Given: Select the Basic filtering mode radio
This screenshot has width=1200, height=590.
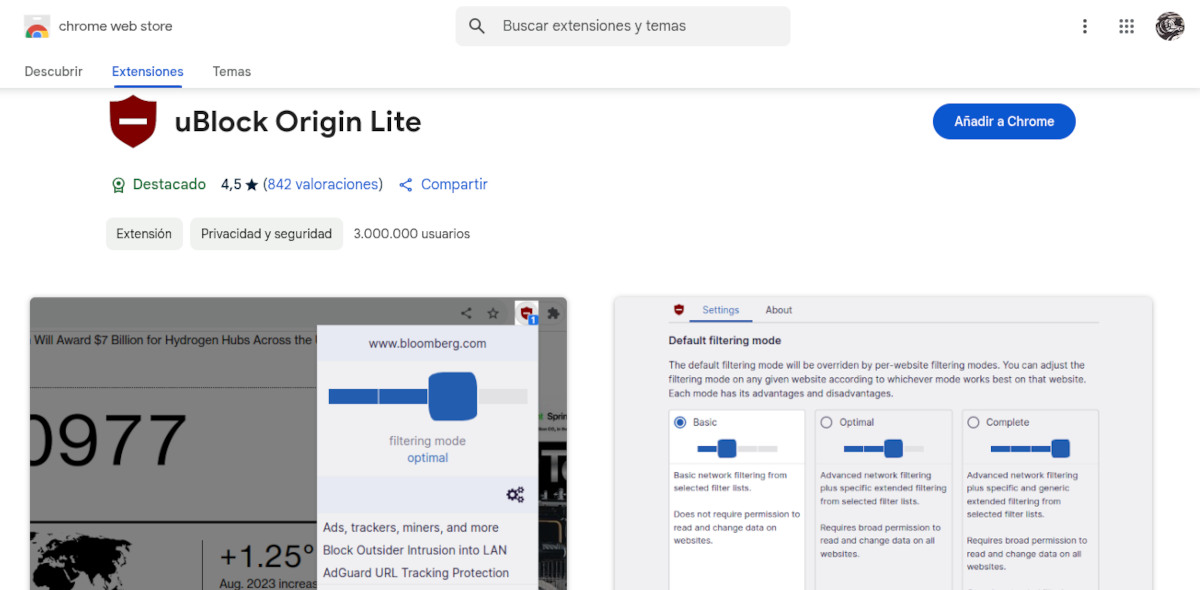Looking at the screenshot, I should (x=681, y=422).
